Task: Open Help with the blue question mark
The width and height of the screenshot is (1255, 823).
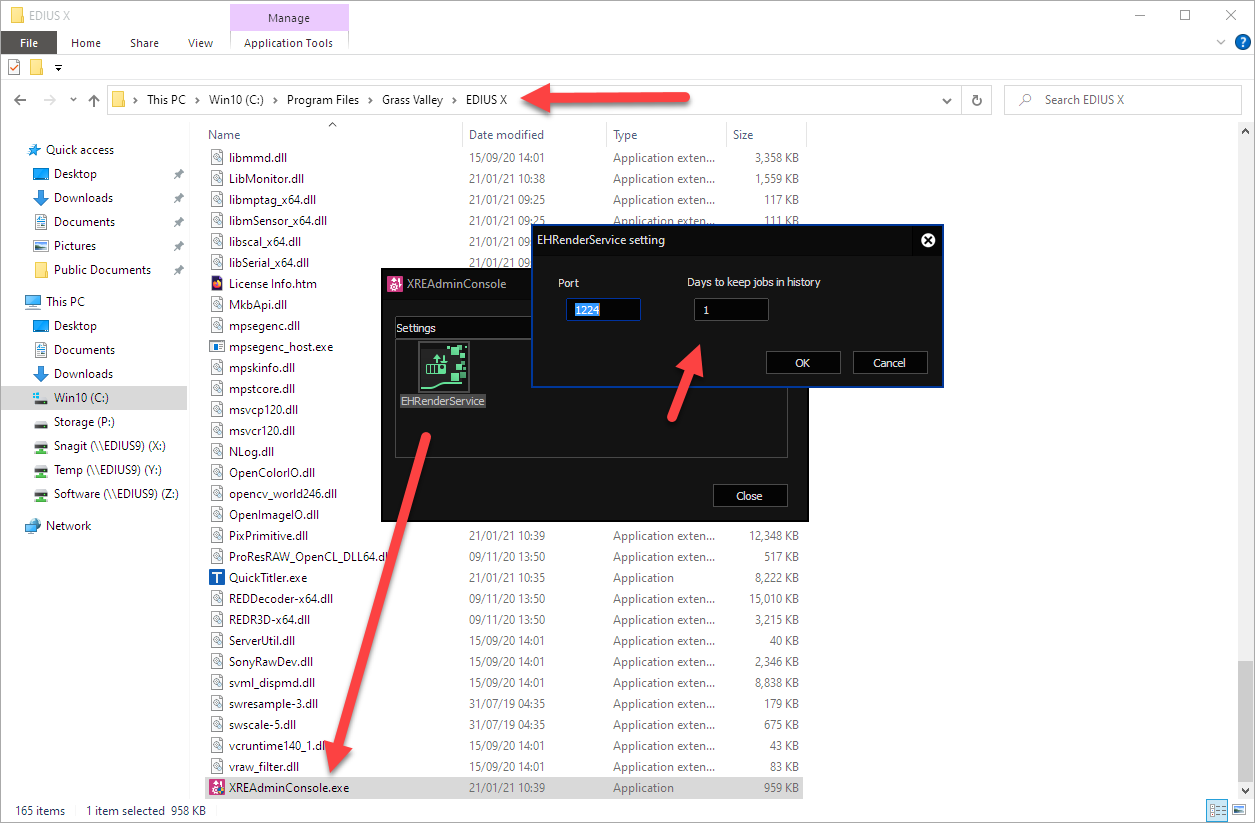Action: pos(1242,42)
